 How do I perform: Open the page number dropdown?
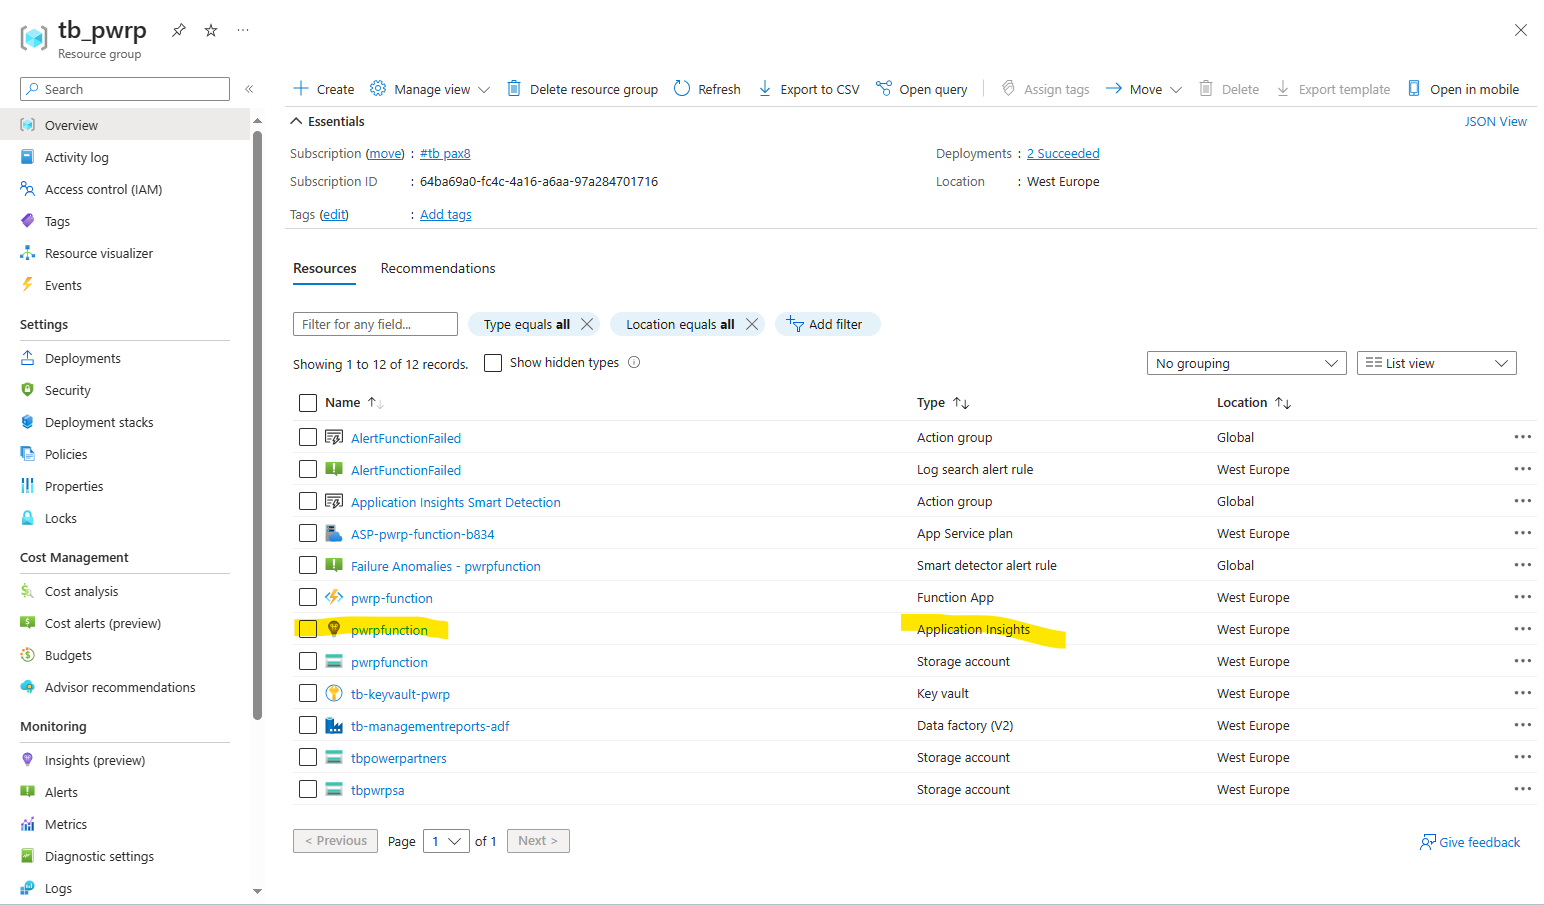point(446,841)
